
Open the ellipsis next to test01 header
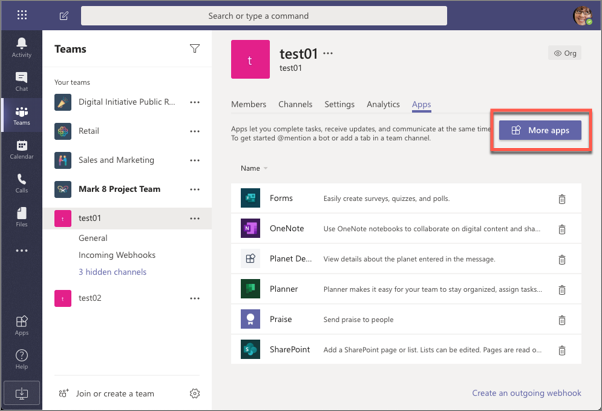tap(328, 53)
